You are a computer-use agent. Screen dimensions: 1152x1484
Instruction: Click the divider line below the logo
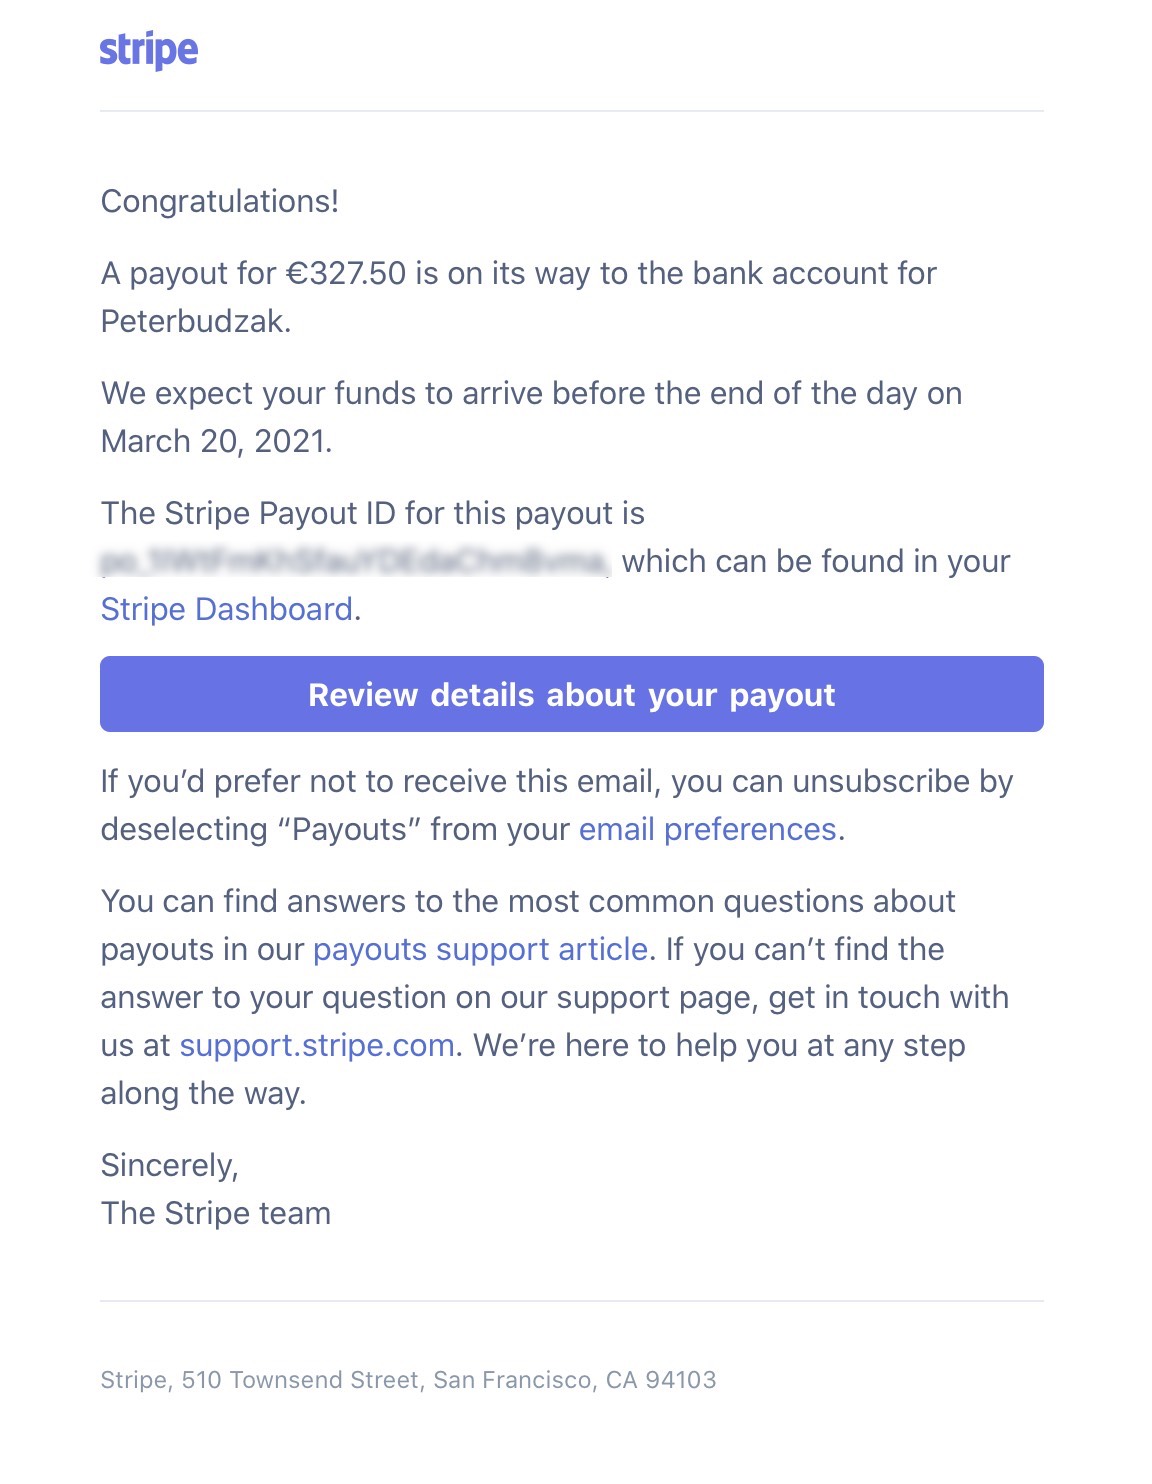pos(572,111)
